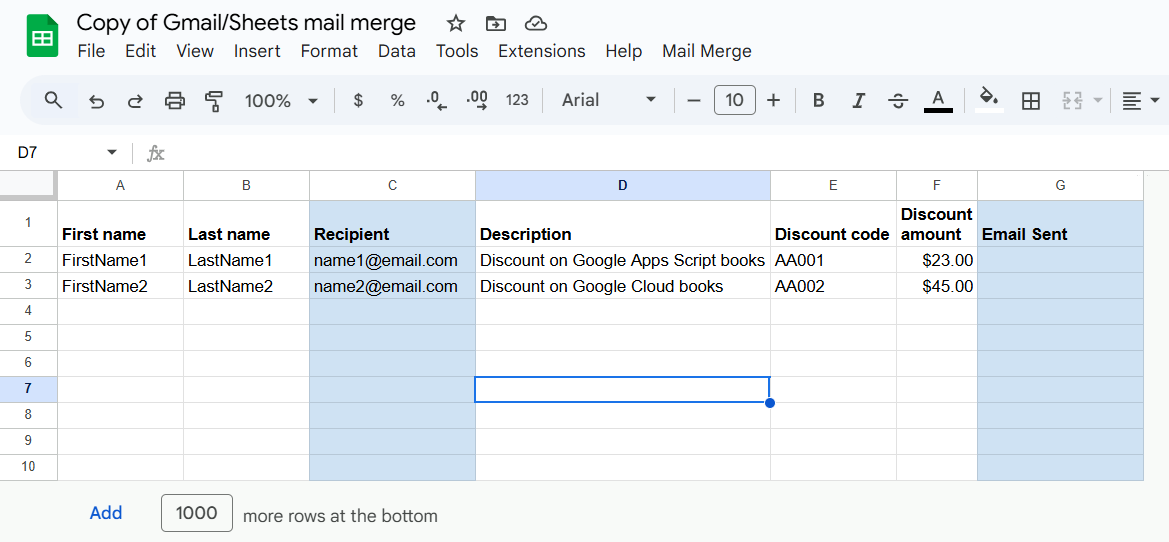Viewport: 1169px width, 542px height.
Task: Check cloud save status icon
Action: (x=536, y=24)
